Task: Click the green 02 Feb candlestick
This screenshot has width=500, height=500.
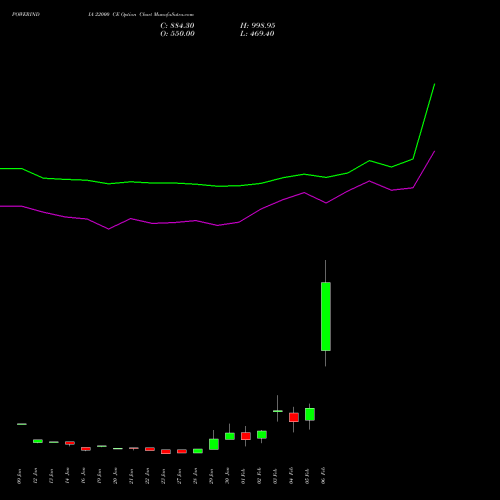Action: 262,435
